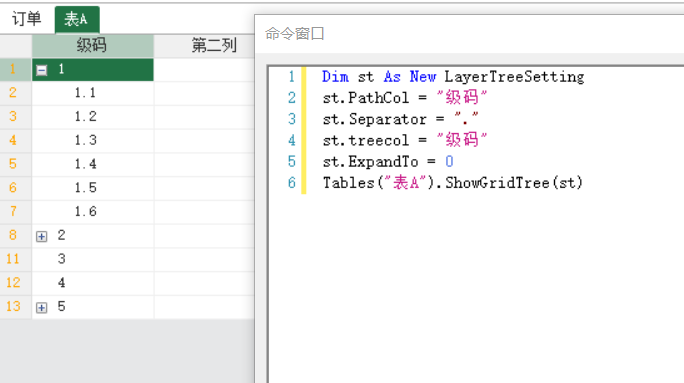Select the cell containing 1.5

[x=92, y=188]
